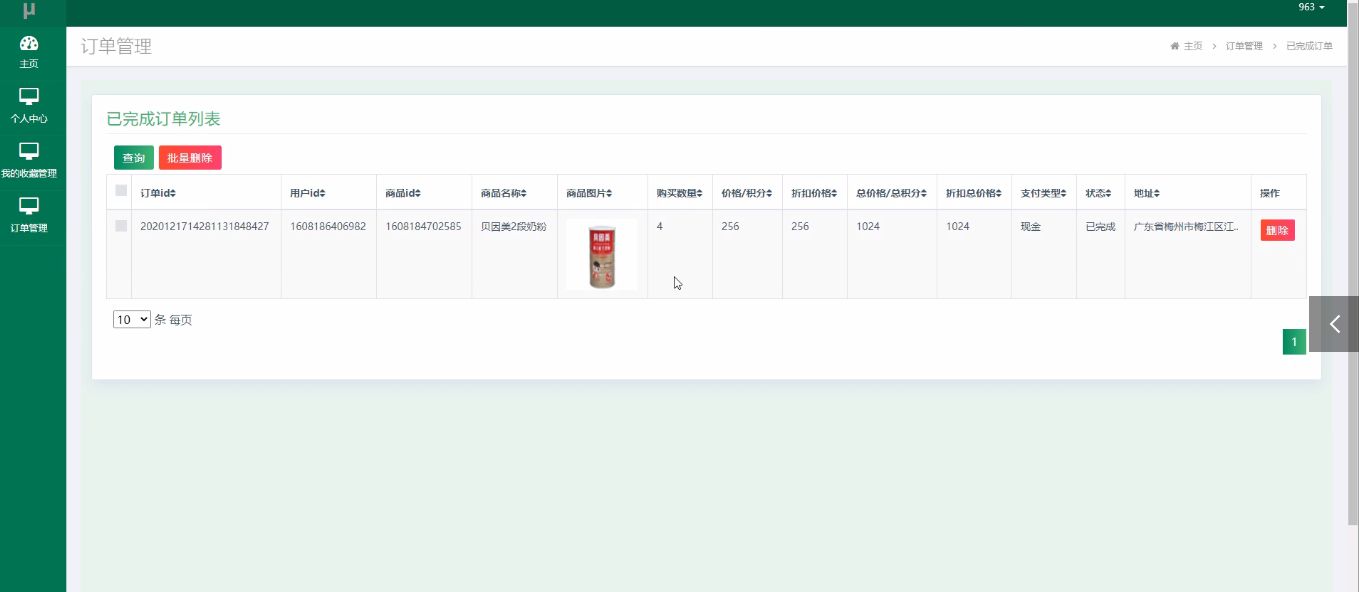The image size is (1359, 592).
Task: Click the milk powder product thumbnail
Action: [x=601, y=254]
